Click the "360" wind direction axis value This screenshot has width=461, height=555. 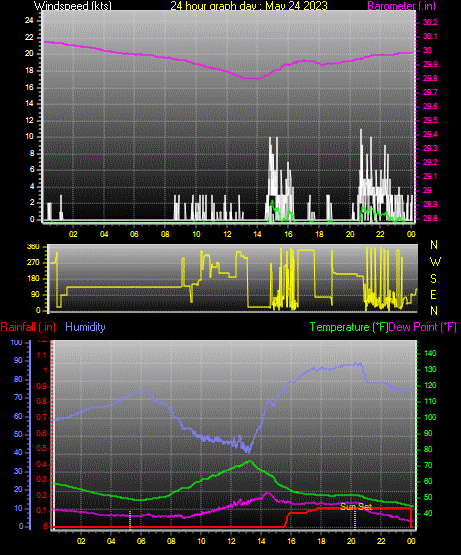[33, 247]
